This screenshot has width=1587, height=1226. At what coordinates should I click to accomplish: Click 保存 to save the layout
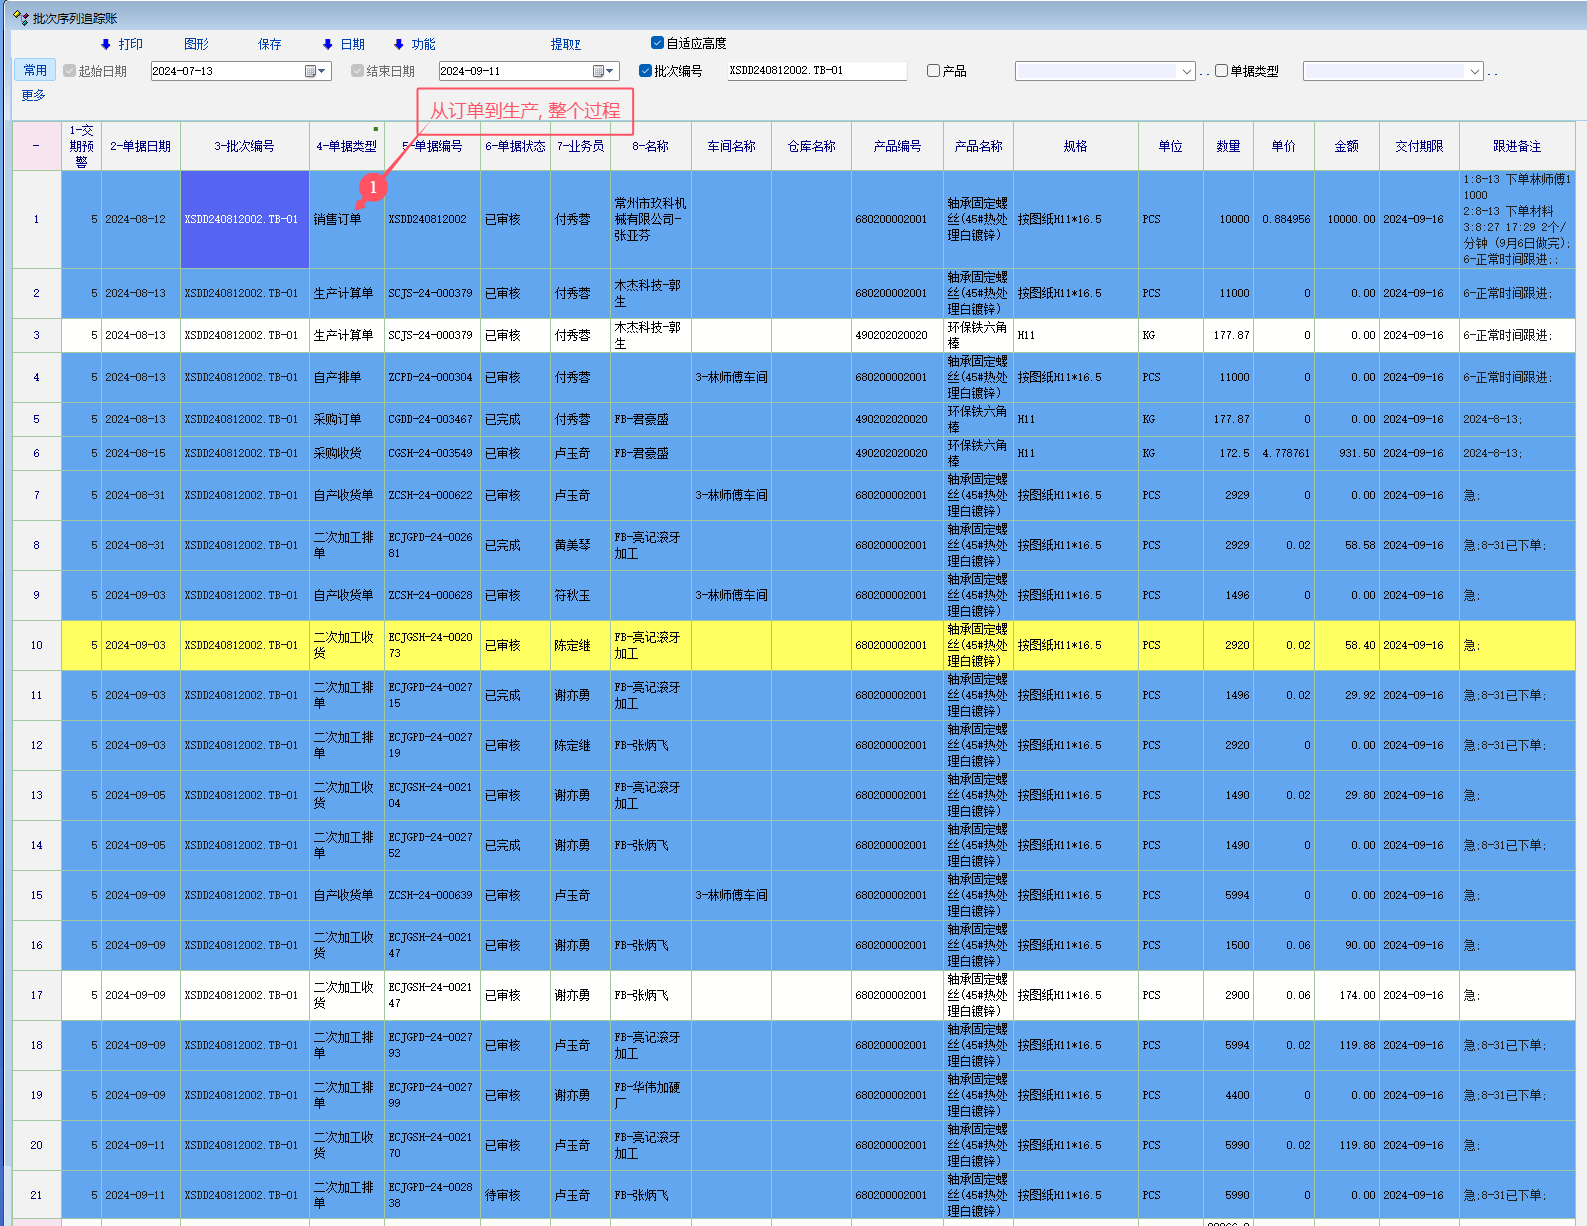pos(269,44)
